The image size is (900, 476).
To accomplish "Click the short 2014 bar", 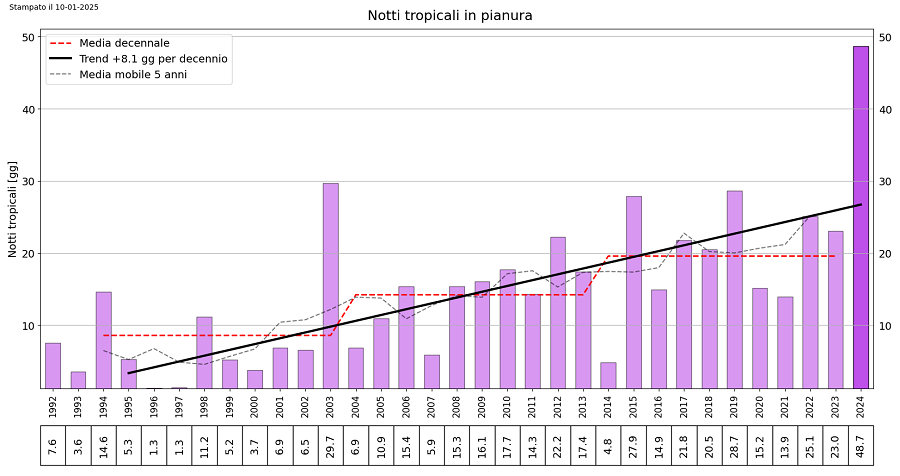I will pos(608,375).
